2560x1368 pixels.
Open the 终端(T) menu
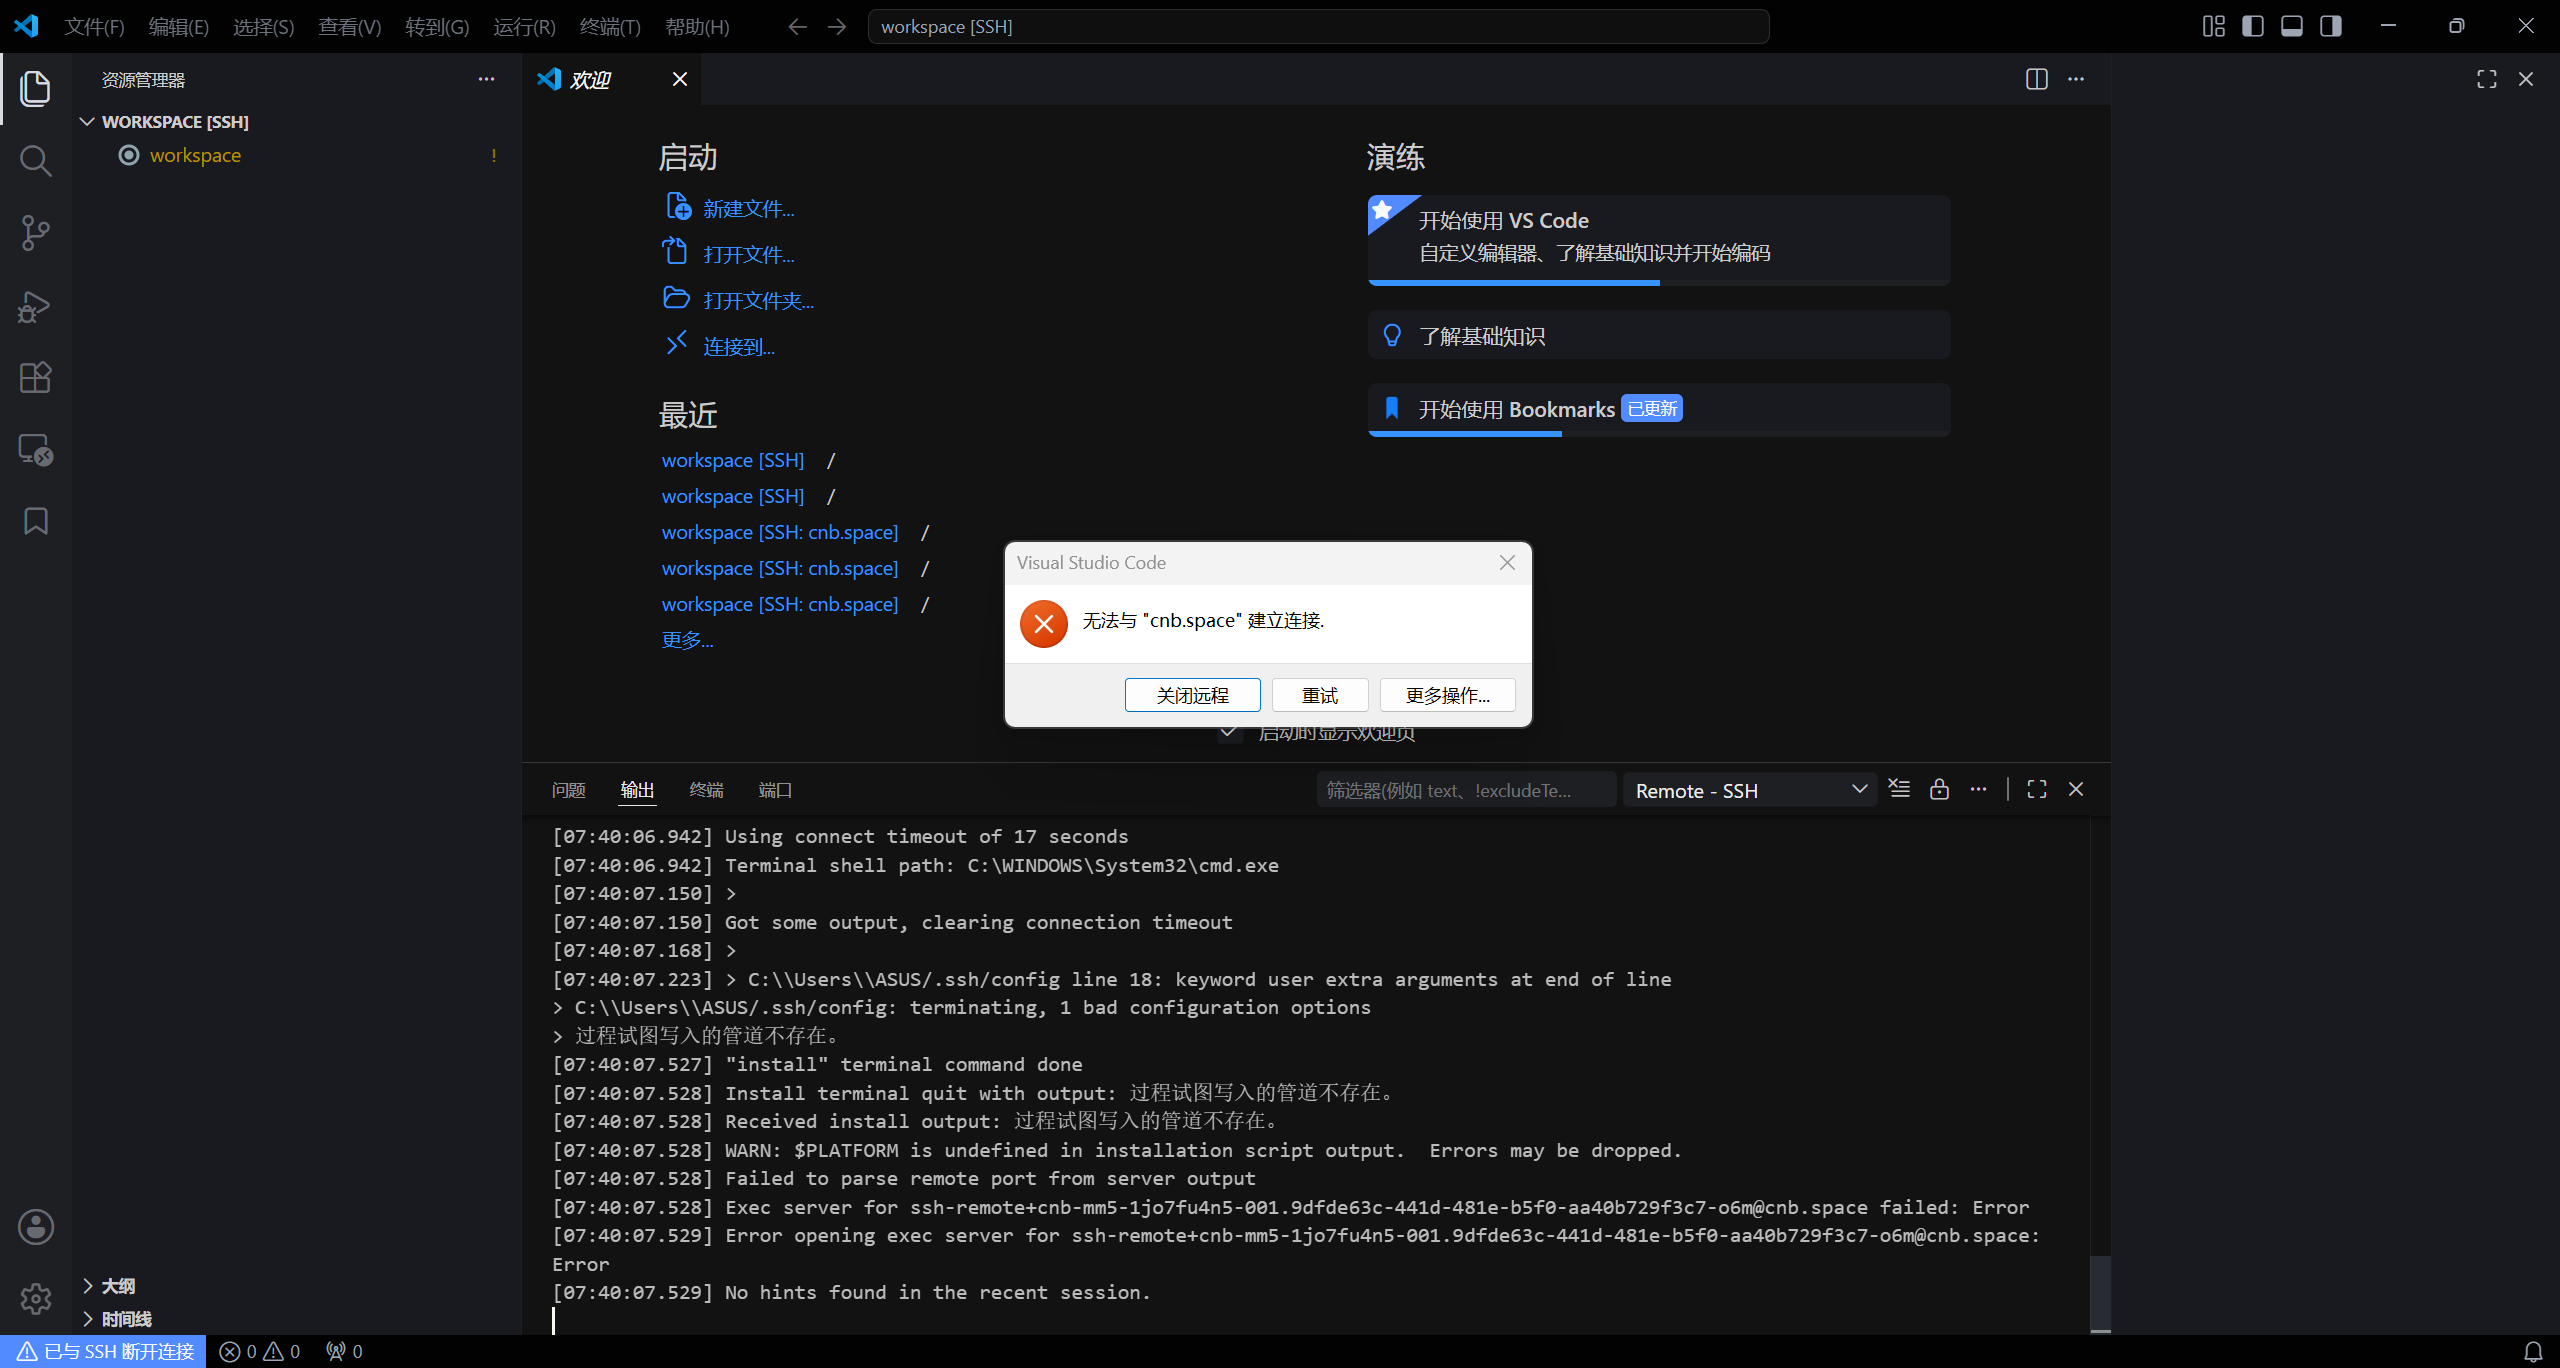[610, 27]
